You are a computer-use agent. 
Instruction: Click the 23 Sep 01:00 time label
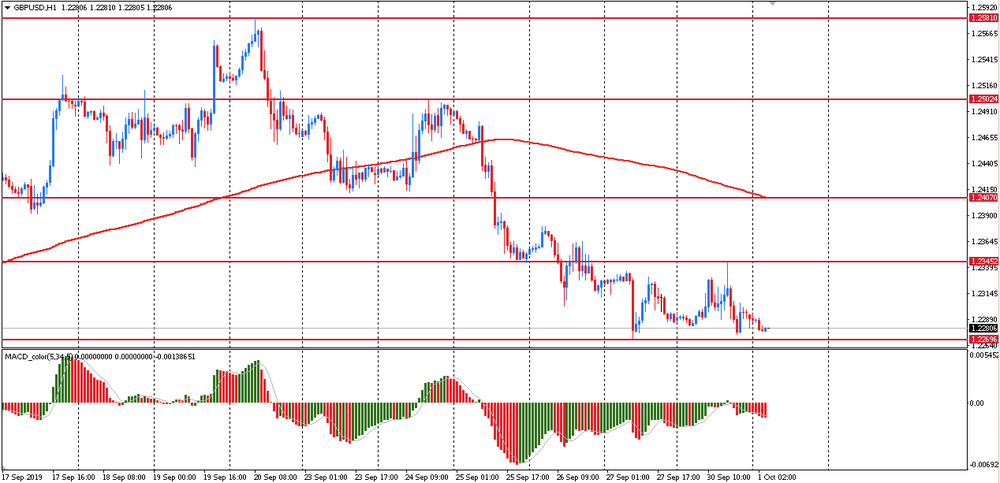(326, 477)
